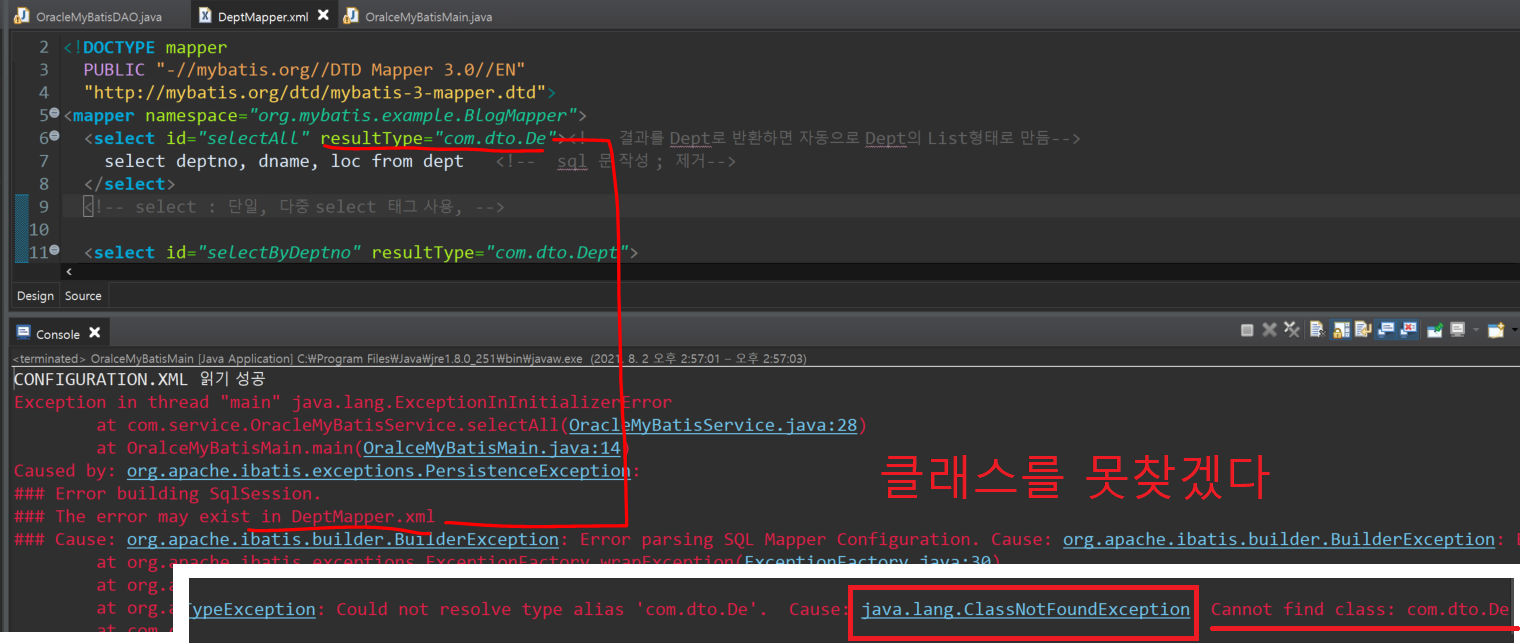1530x644 pixels.
Task: Click the DOCTYPE mapper declaration on line 2
Action: (x=145, y=47)
